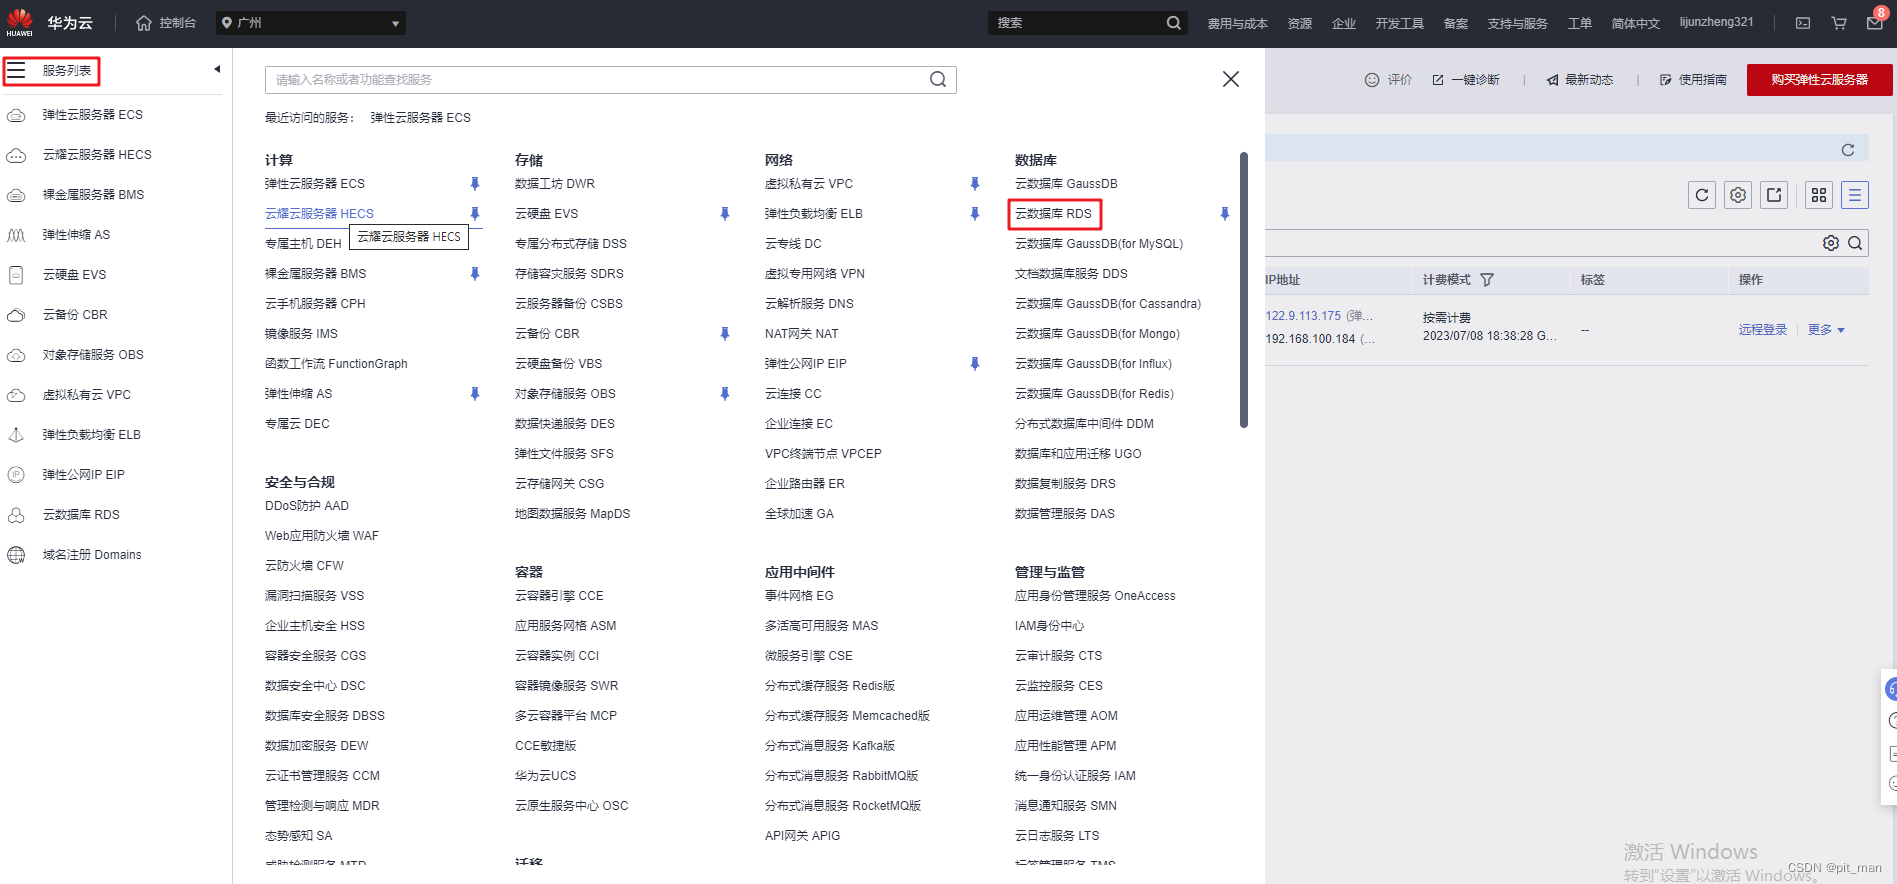This screenshot has height=884, width=1897.
Task: Open the 费用与成本 menu
Action: (1237, 23)
